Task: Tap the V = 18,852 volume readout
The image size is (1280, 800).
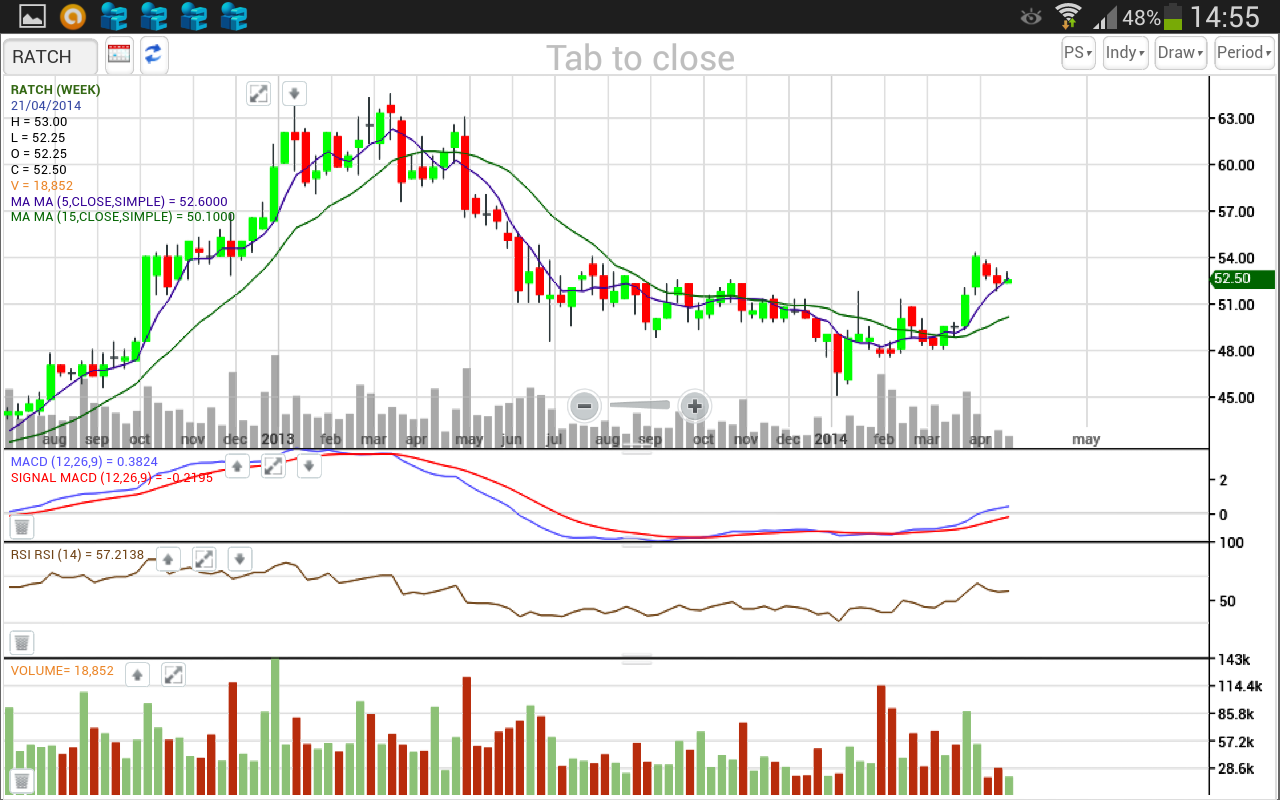Action: [x=42, y=185]
